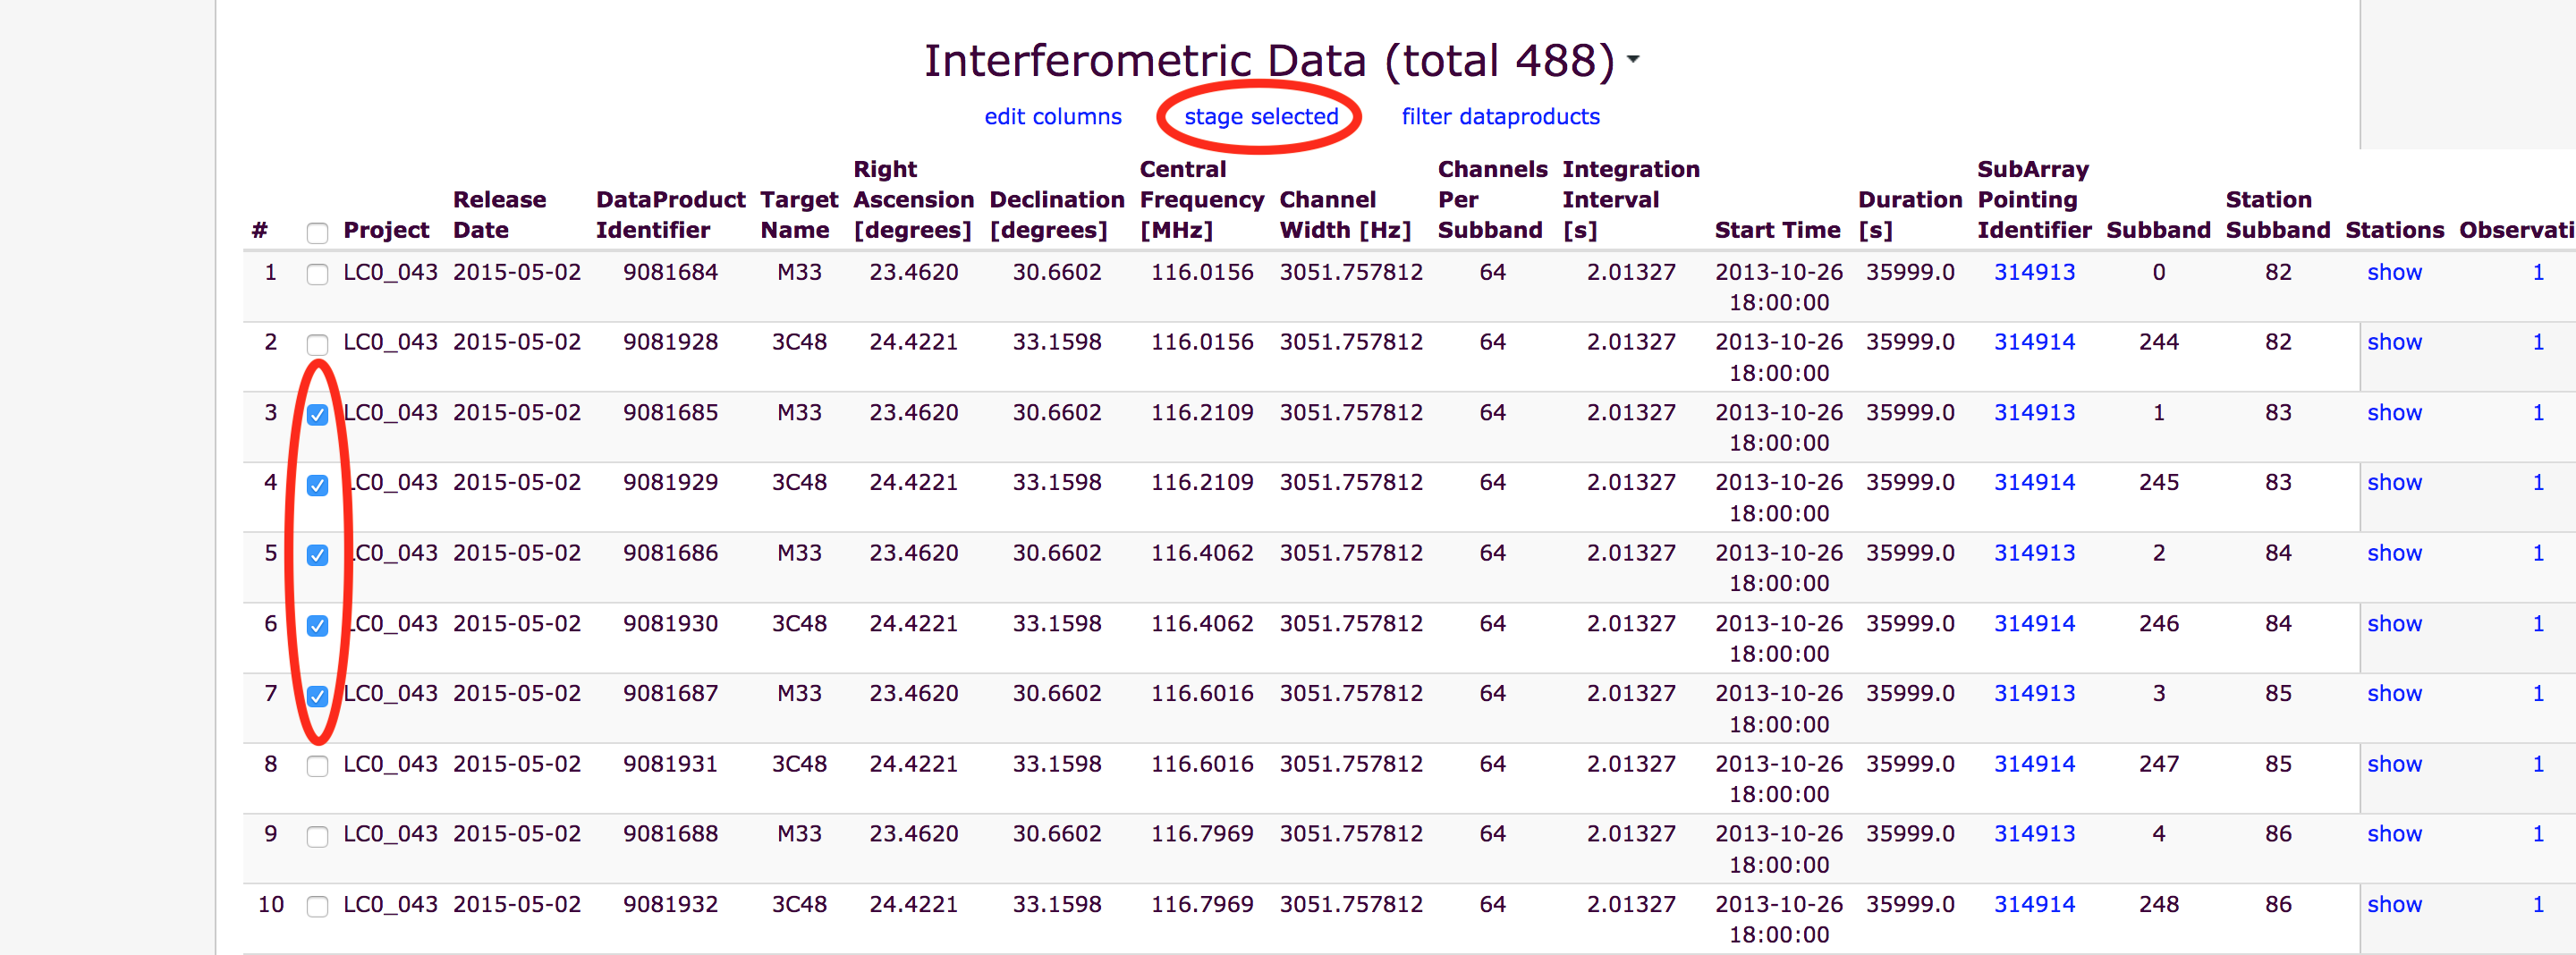Open SubArray Pointing 314913 link in row 5

click(2034, 553)
